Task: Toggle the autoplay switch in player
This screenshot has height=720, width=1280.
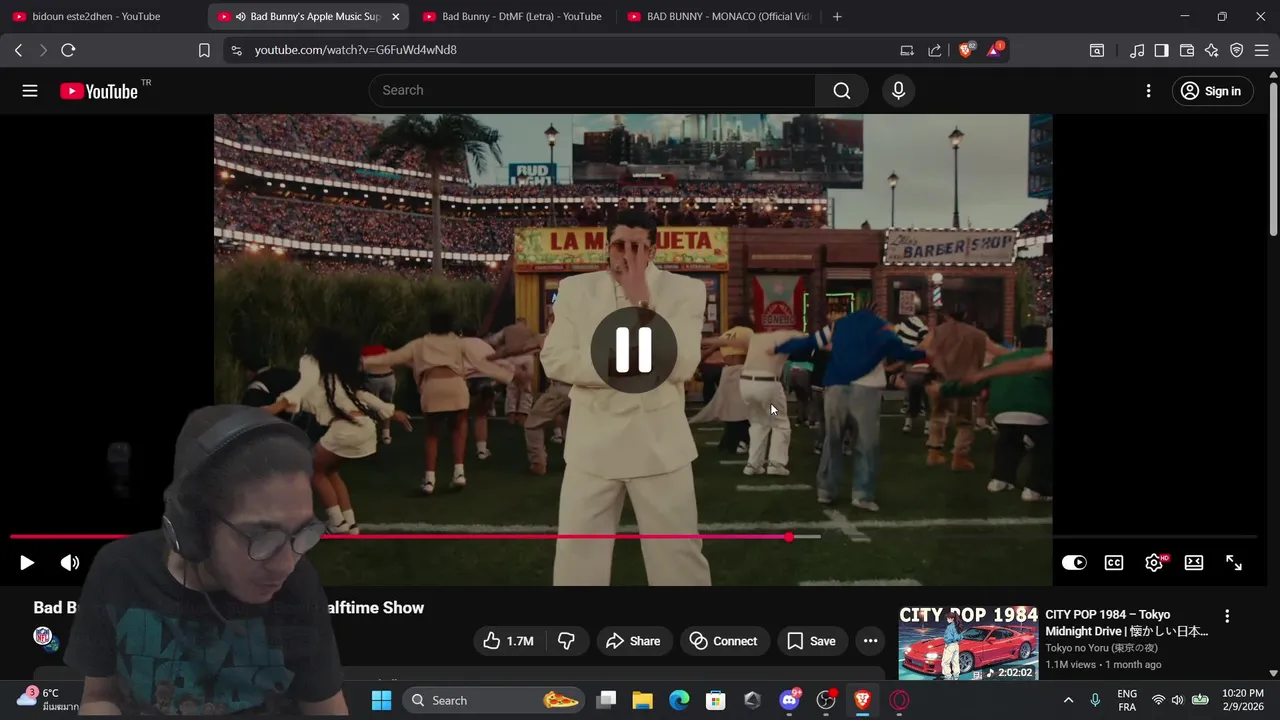Action: pos(1074,563)
